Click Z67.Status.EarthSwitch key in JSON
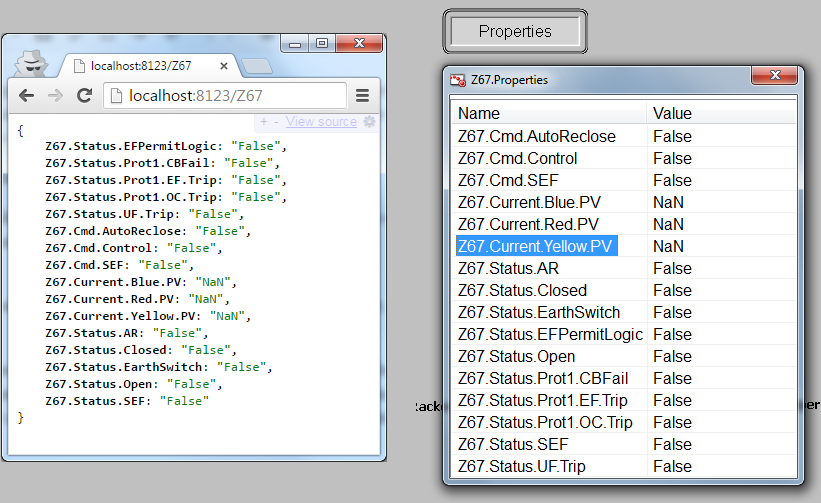This screenshot has height=503, width=821. tap(123, 367)
